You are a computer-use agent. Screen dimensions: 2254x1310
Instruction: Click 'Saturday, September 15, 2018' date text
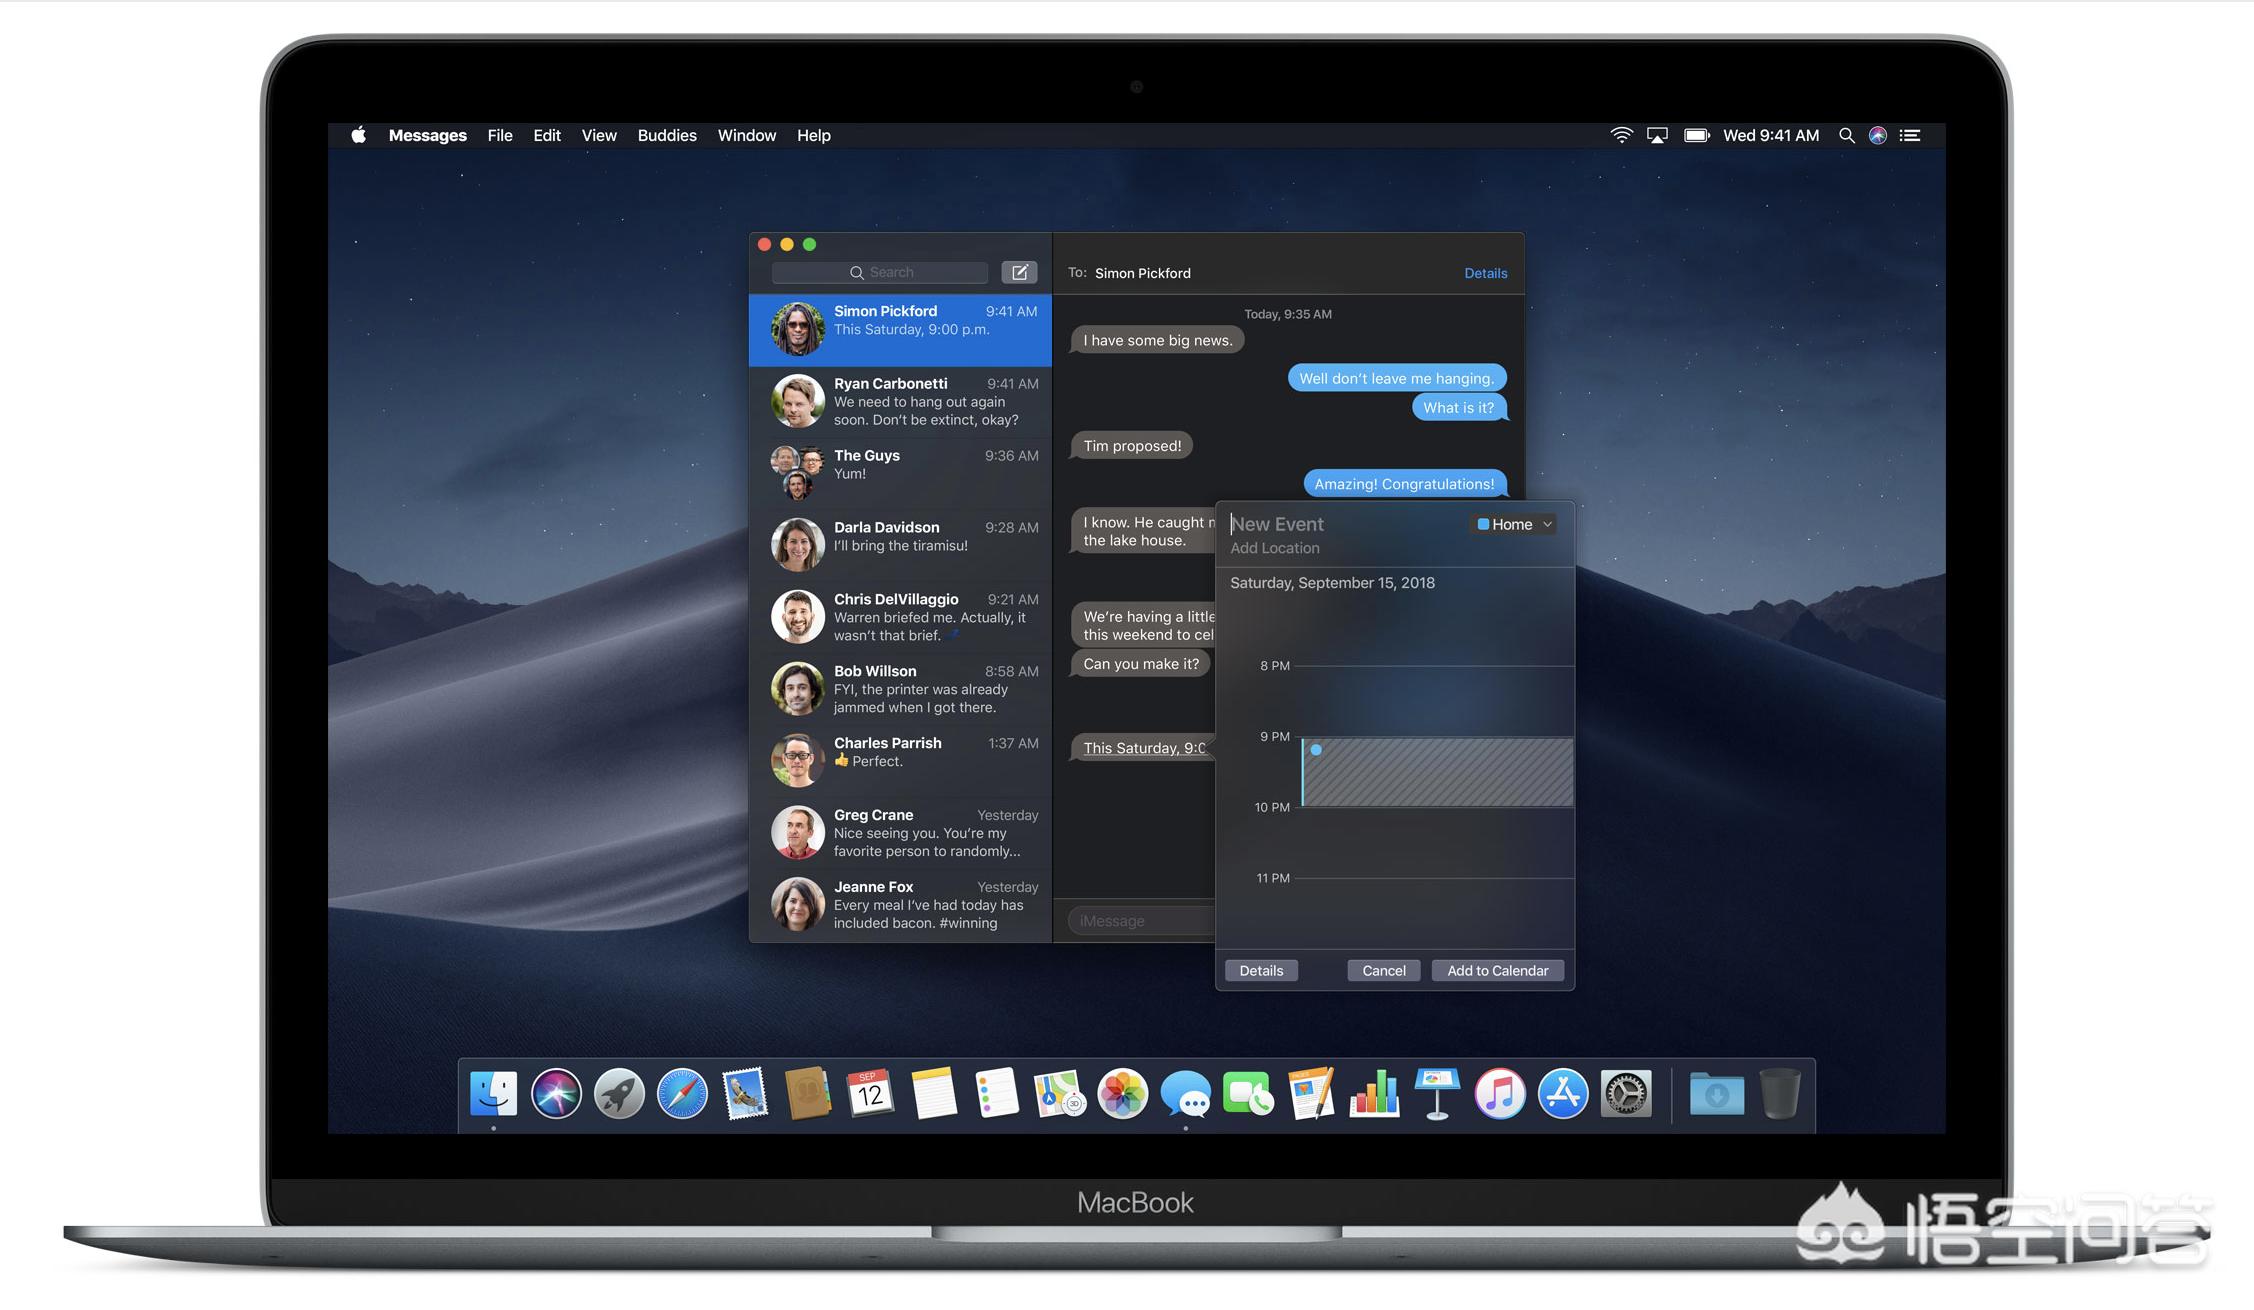tap(1332, 583)
